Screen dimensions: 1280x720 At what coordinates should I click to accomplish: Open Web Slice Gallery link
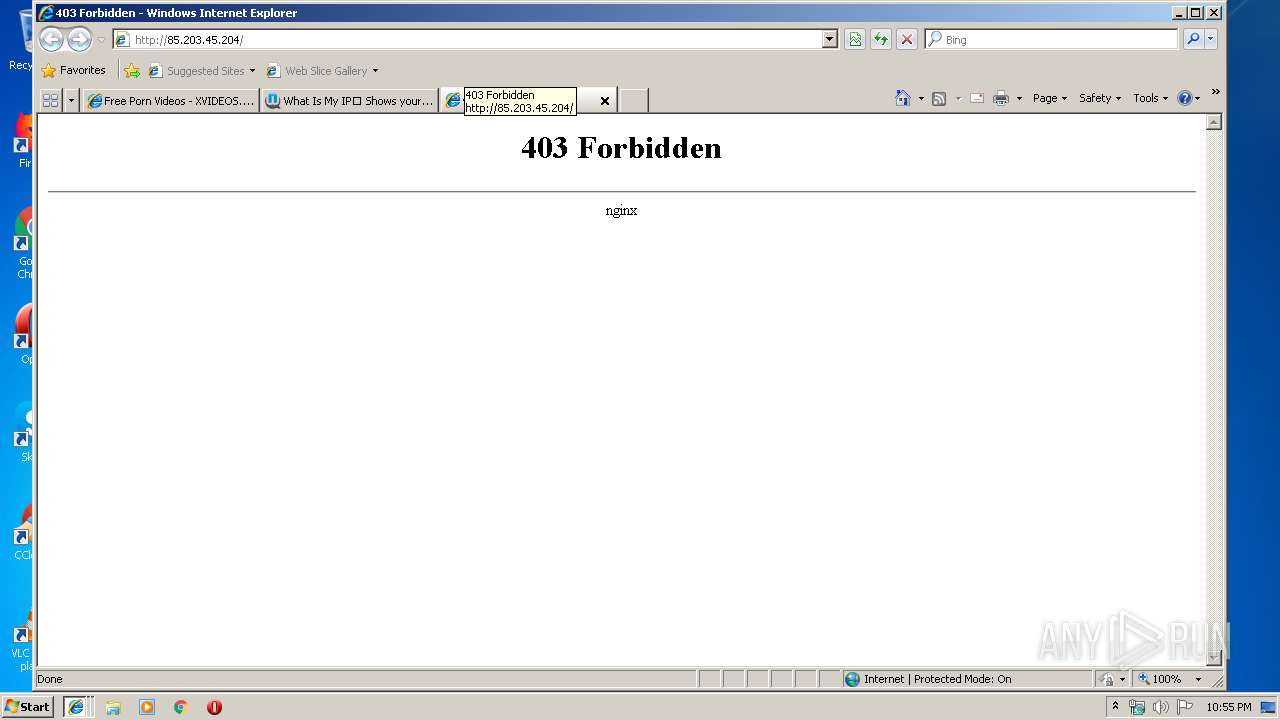(317, 71)
